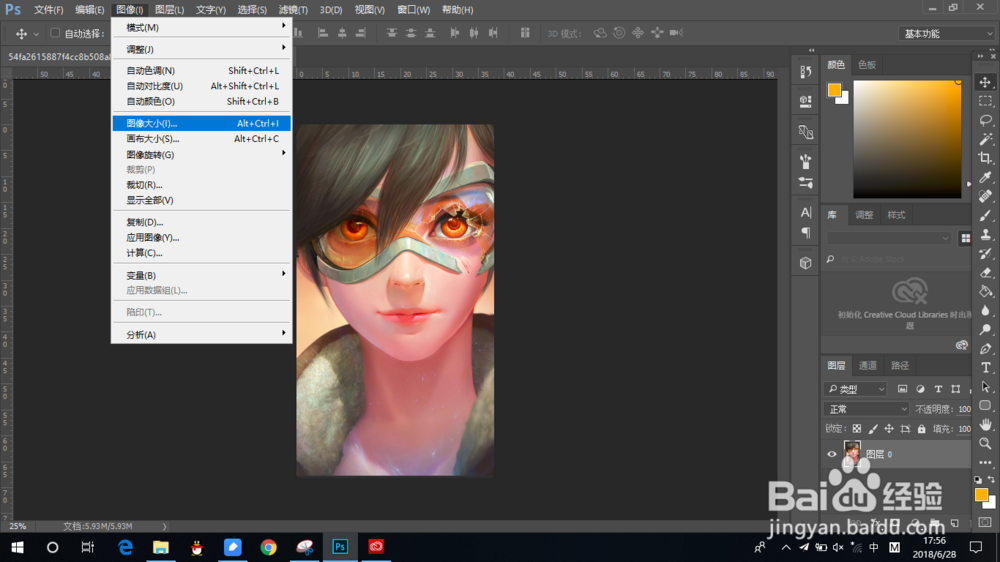Select the Crop tool
The image size is (1000, 562).
click(985, 158)
